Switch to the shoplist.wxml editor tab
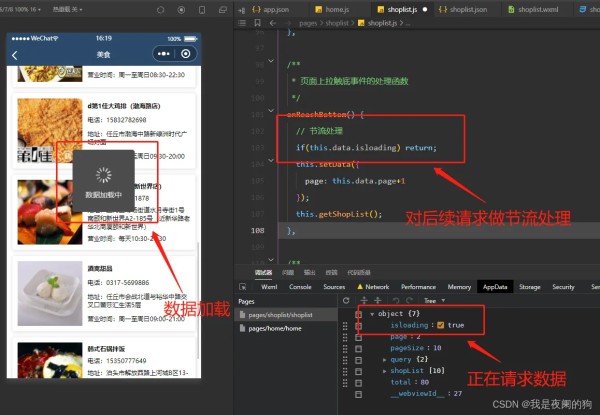The width and height of the screenshot is (600, 415). point(533,10)
